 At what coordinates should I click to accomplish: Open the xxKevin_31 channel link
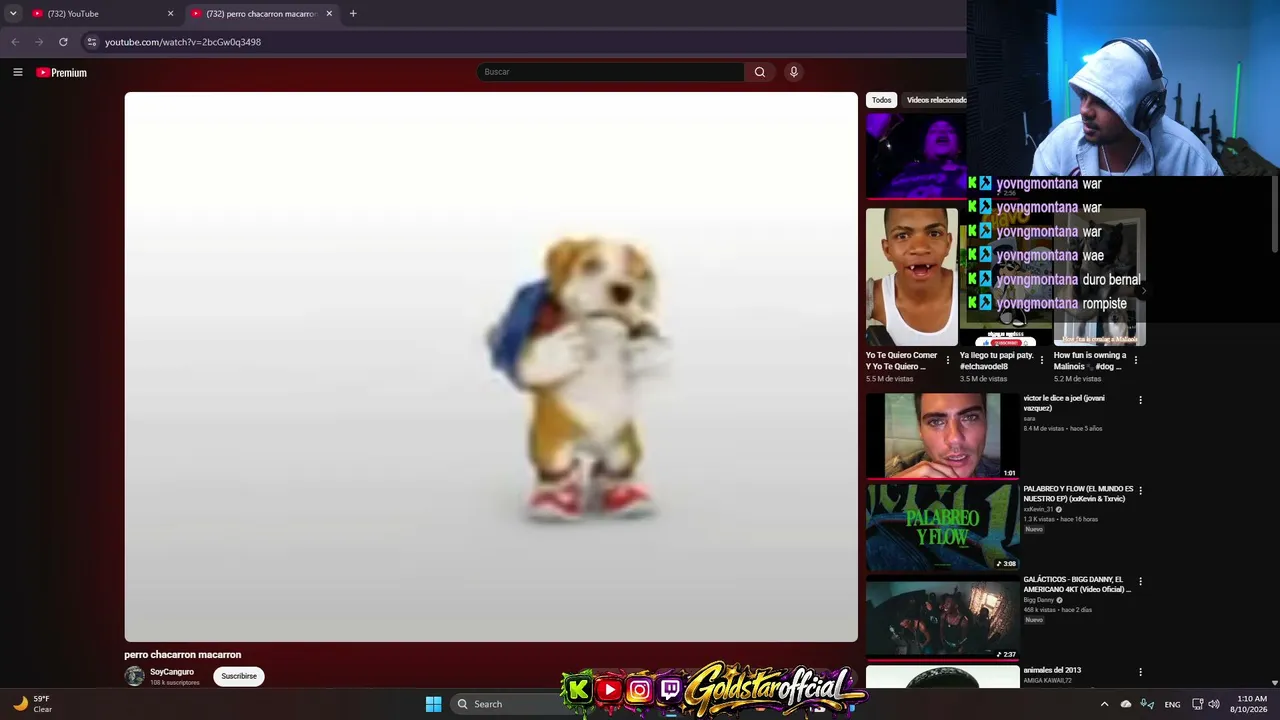[x=1039, y=509]
